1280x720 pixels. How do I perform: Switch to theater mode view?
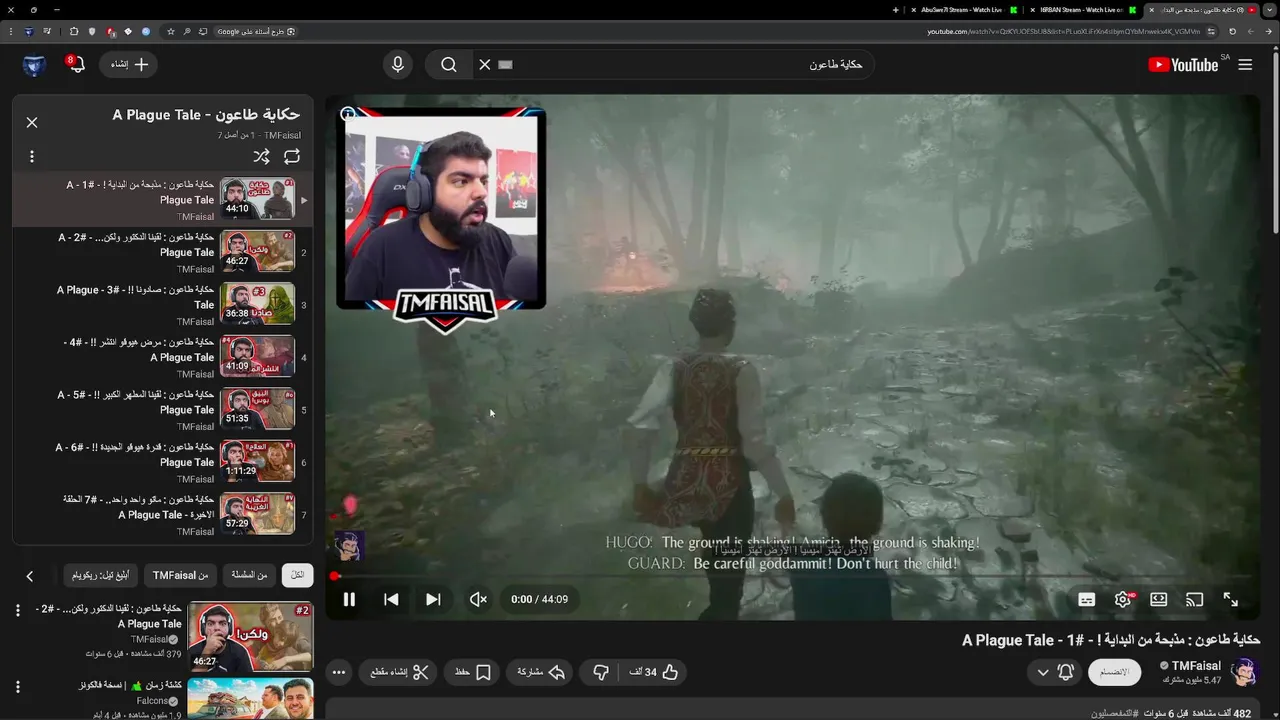point(1159,599)
